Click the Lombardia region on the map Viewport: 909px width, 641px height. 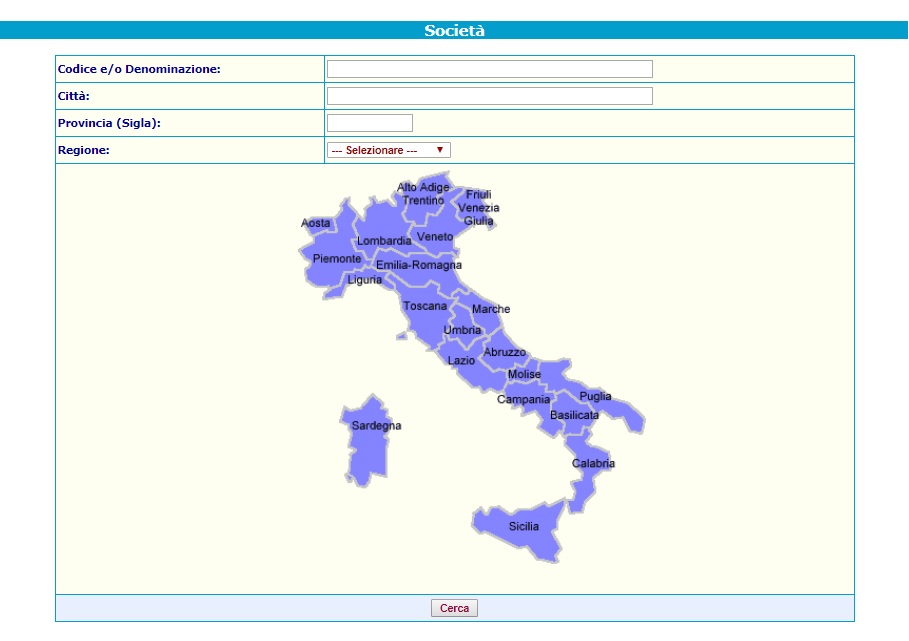(x=383, y=241)
